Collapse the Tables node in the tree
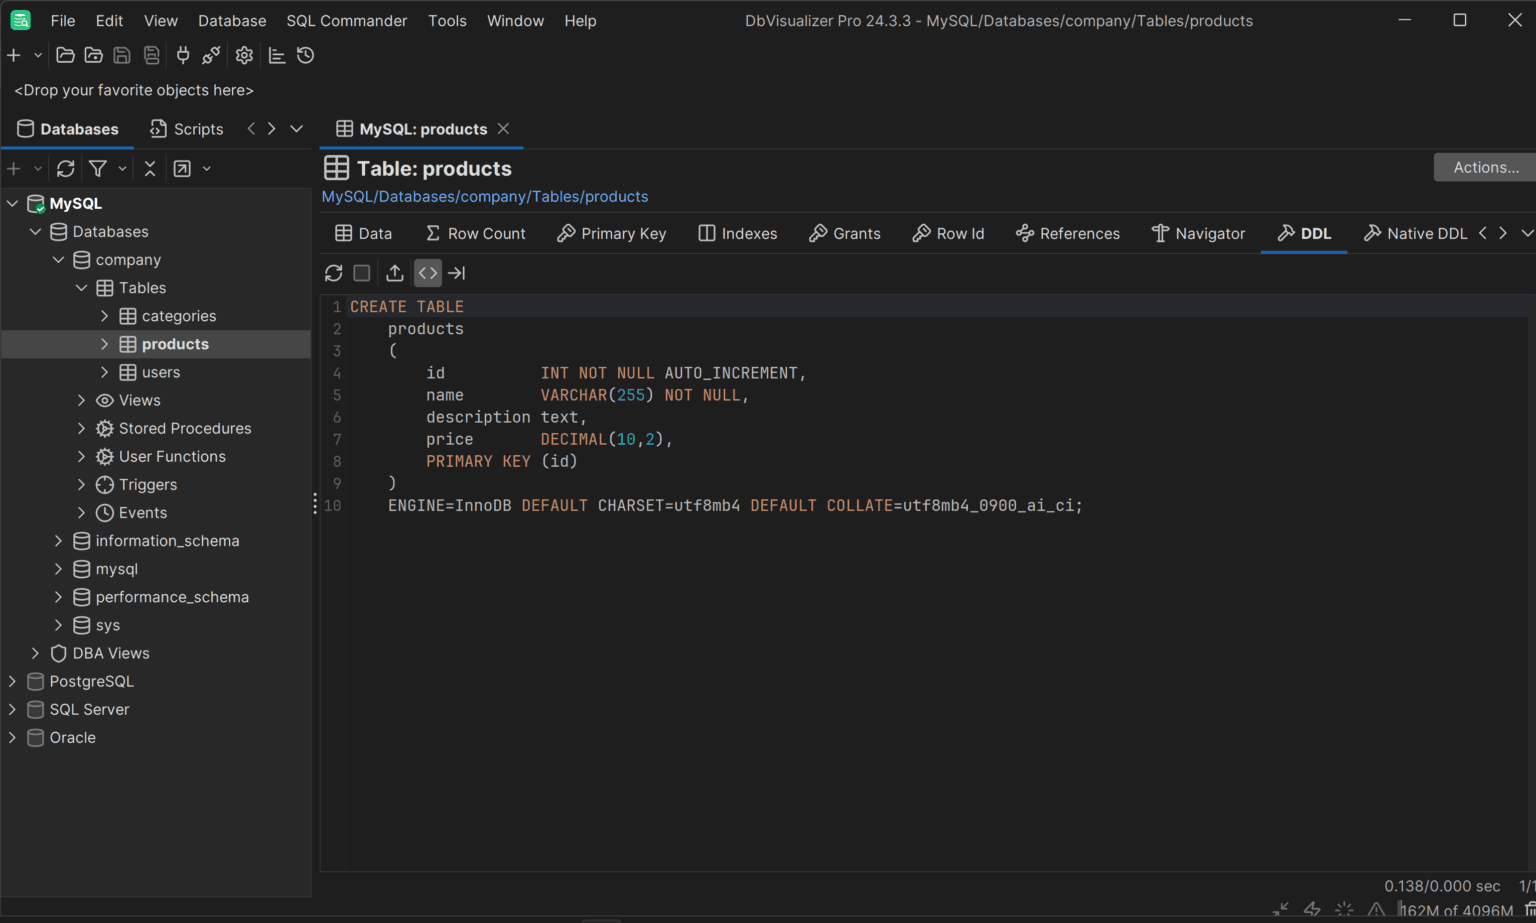 (x=82, y=287)
